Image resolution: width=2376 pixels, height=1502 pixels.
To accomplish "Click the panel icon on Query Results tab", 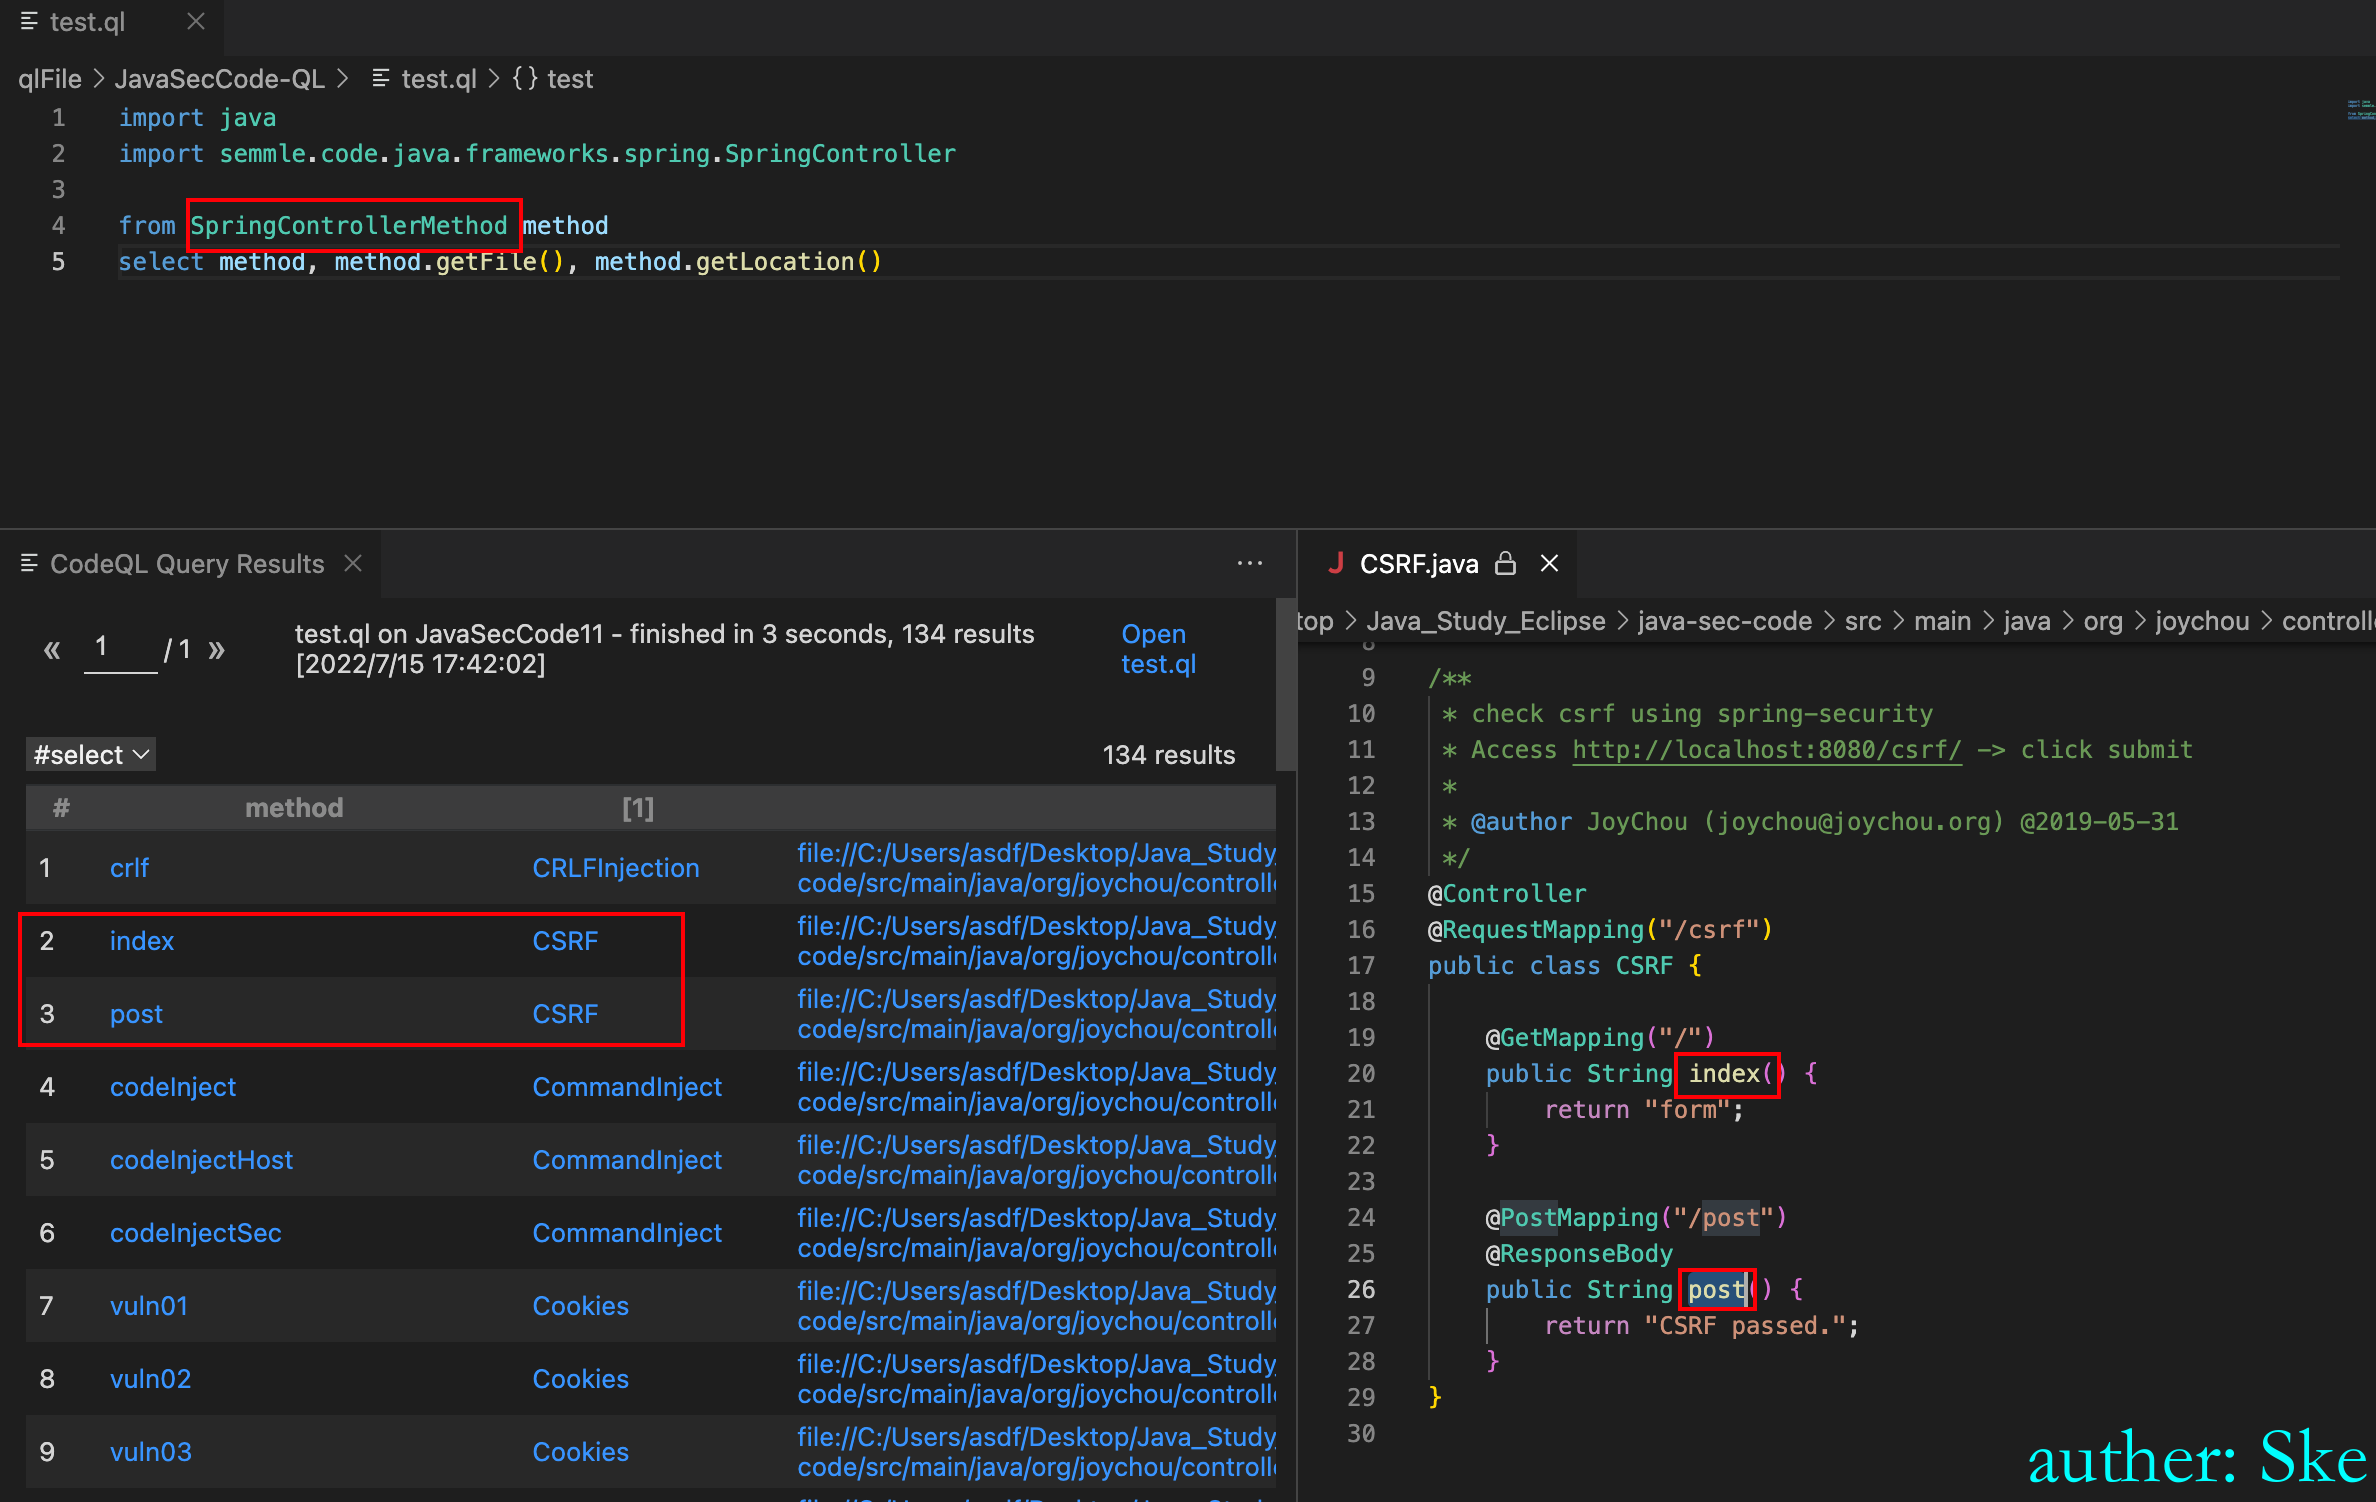I will pos(29,563).
